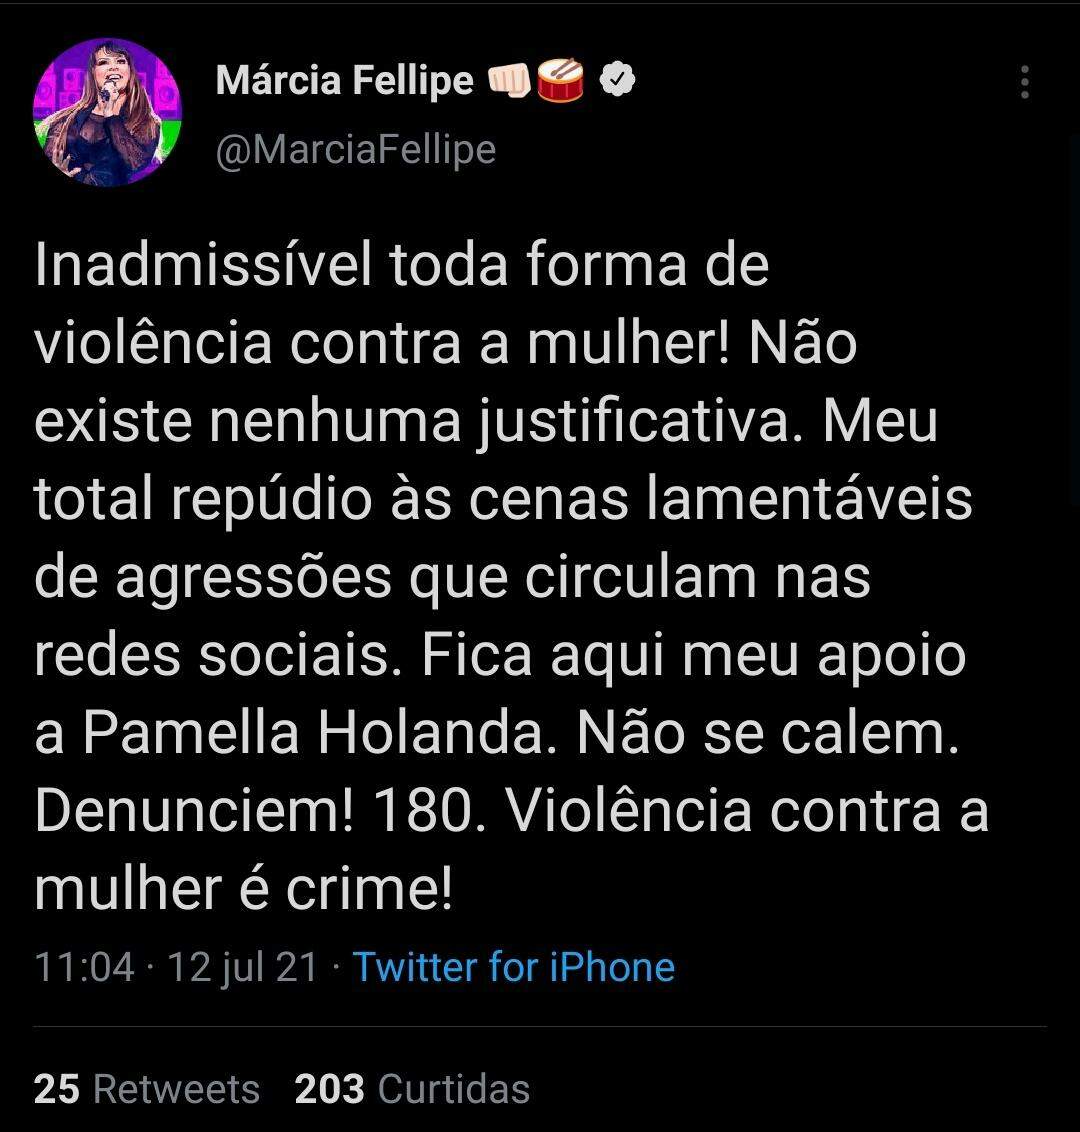Click the fist emoji beside the name
This screenshot has width=1080, height=1132.
click(508, 81)
